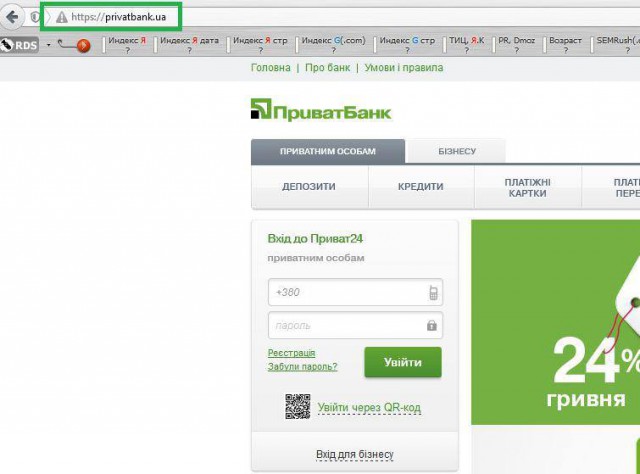Expand the RDS bar dropdown arrow
The image size is (640, 474).
click(x=48, y=45)
